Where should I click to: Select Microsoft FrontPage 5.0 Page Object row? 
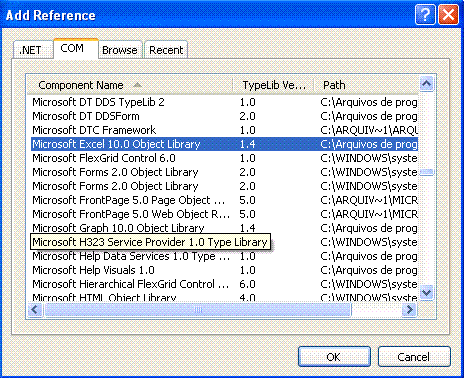[x=224, y=200]
